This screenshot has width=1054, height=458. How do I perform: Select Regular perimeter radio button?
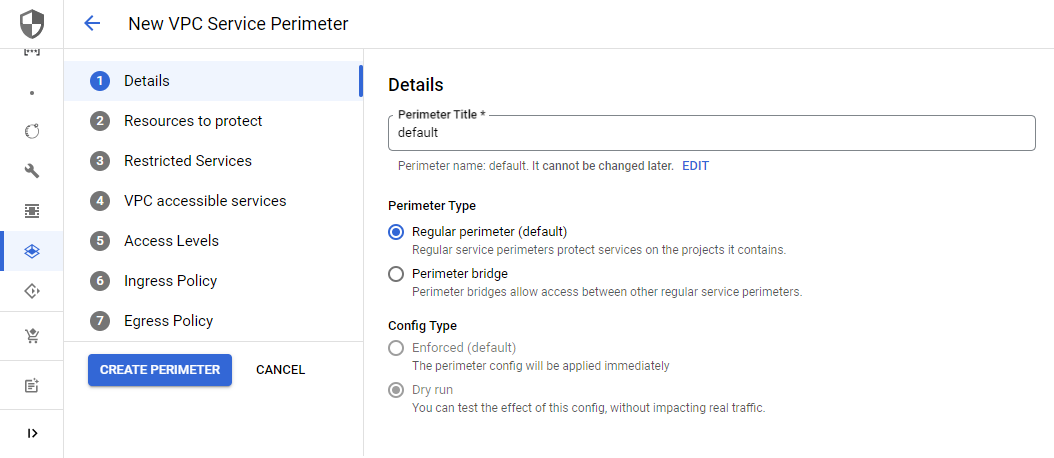coord(396,232)
